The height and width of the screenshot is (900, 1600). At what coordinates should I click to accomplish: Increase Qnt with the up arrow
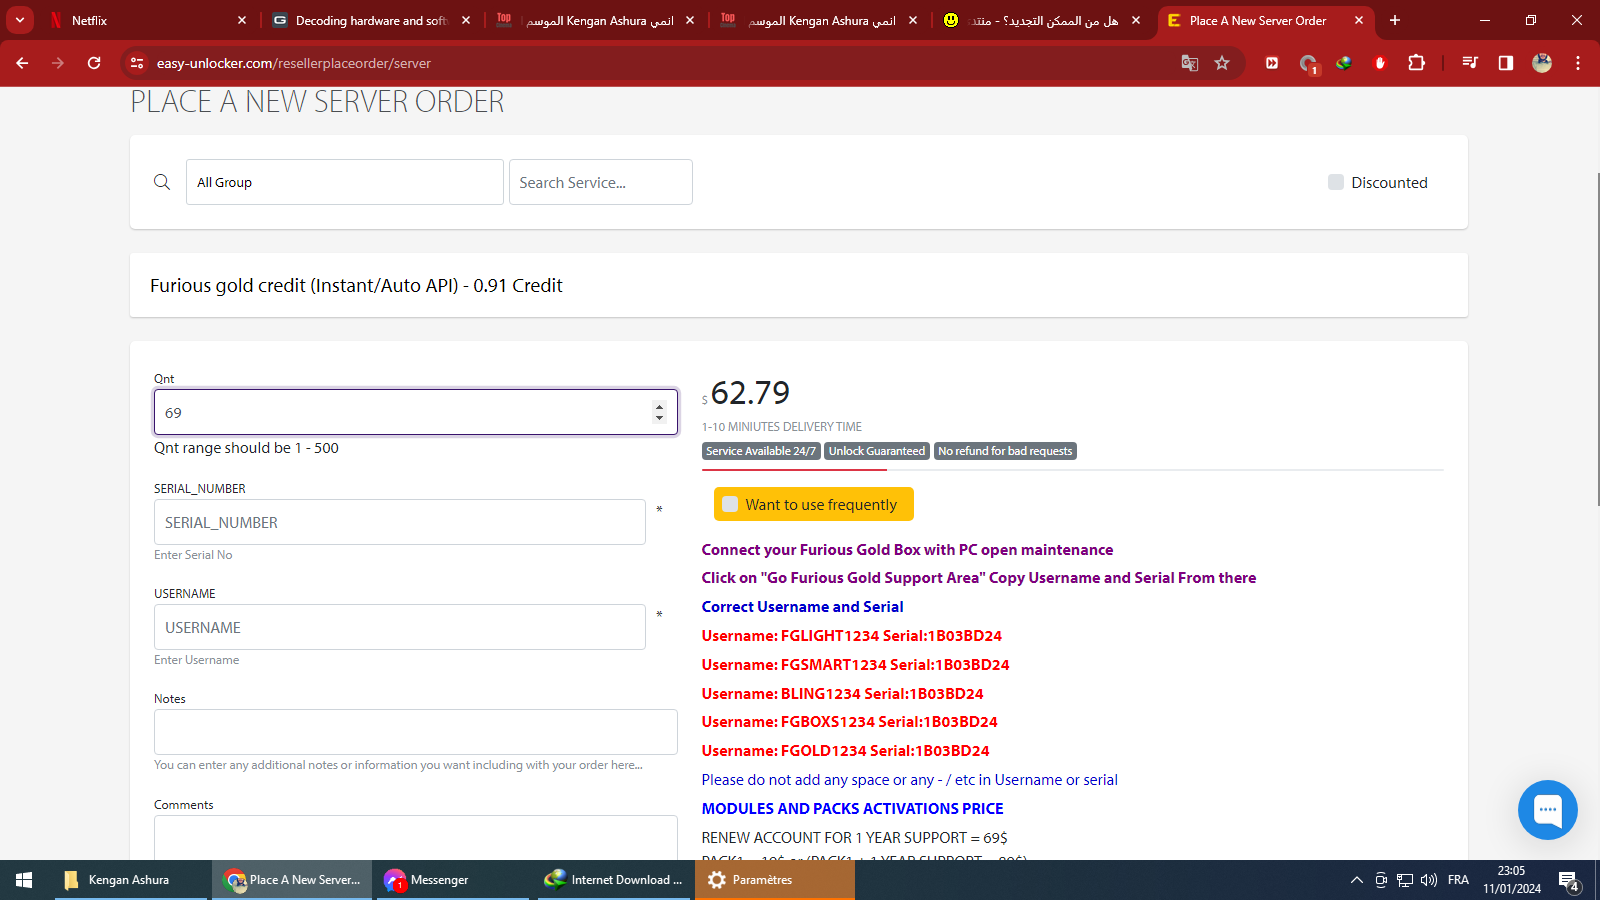(659, 406)
